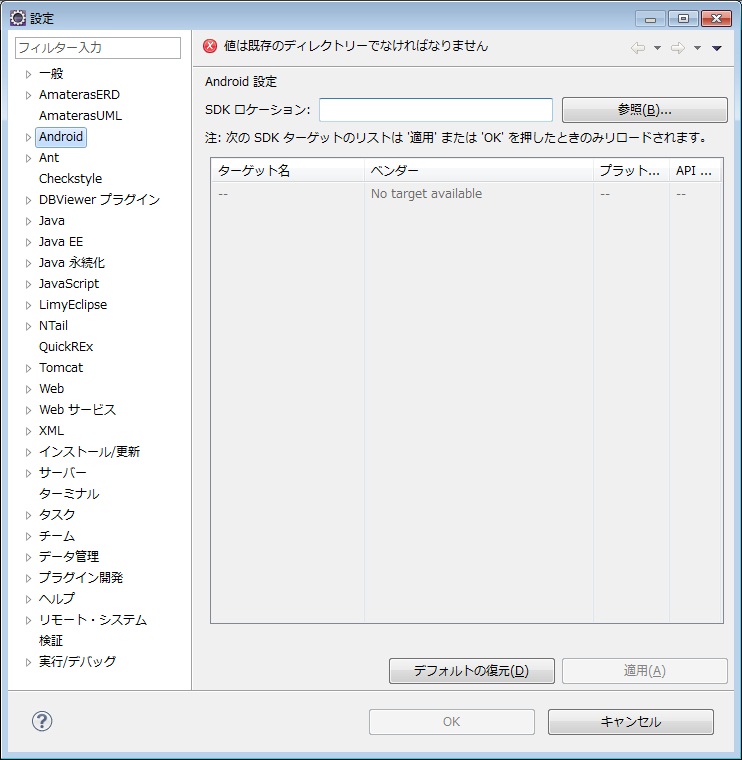This screenshot has height=760, width=742.
Task: Select the Android preferences item
Action: [x=61, y=137]
